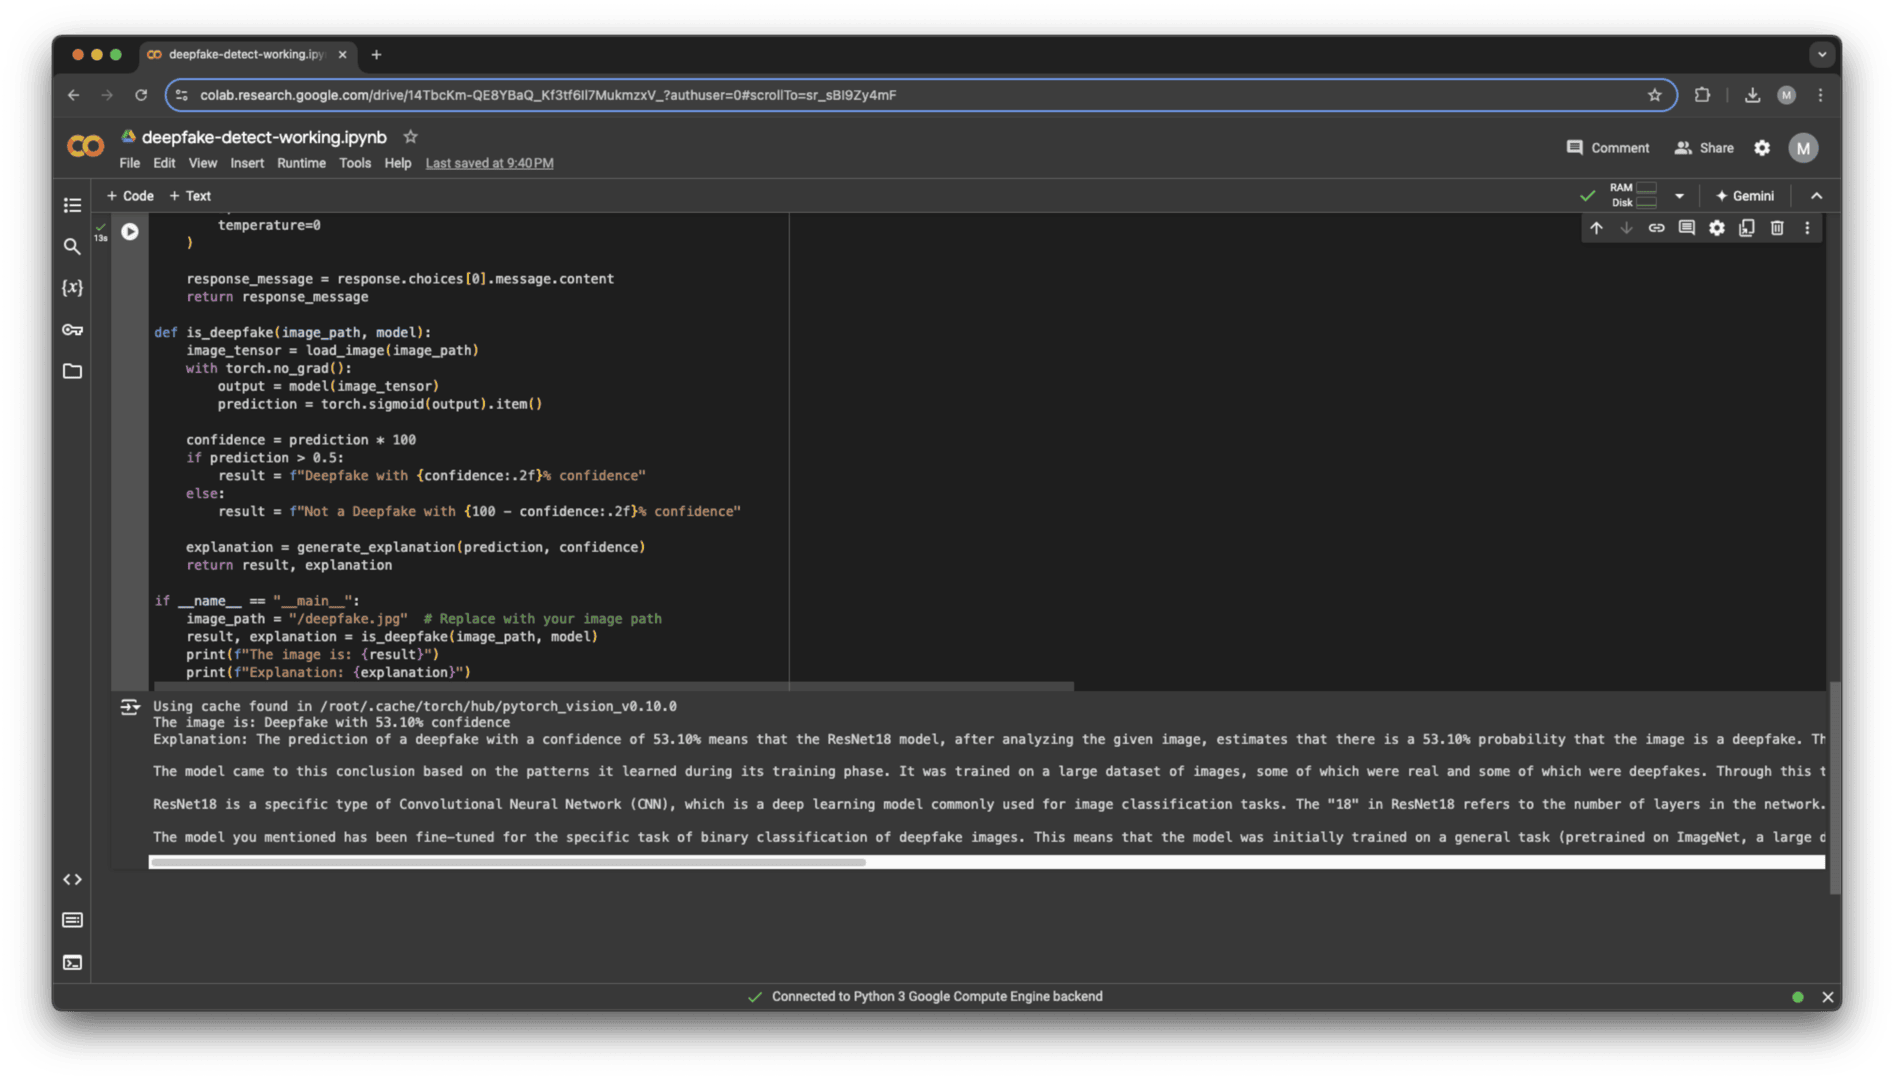The height and width of the screenshot is (1080, 1894).
Task: Open the Runtime menu
Action: point(301,163)
